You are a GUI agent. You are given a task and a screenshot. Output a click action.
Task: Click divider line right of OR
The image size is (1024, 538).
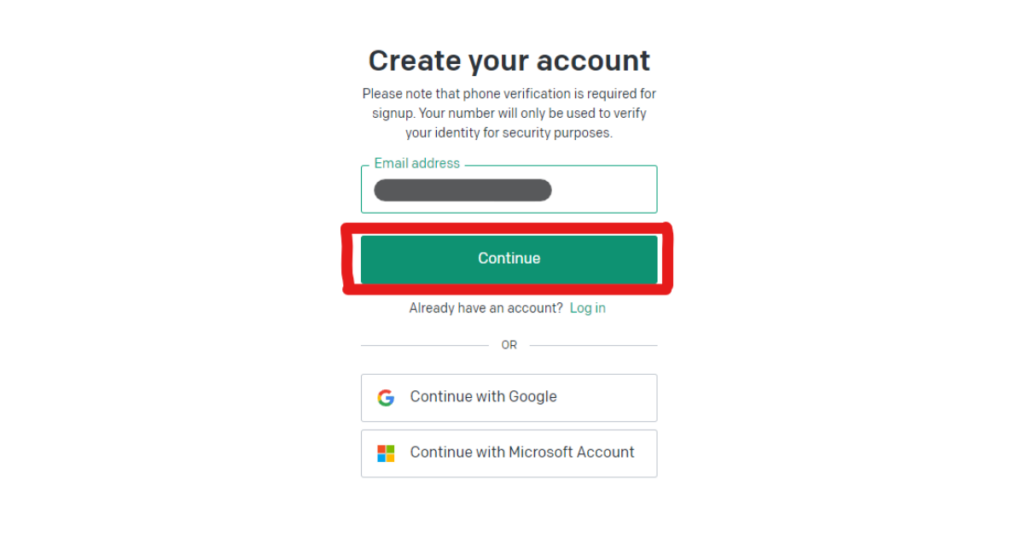[x=593, y=345]
